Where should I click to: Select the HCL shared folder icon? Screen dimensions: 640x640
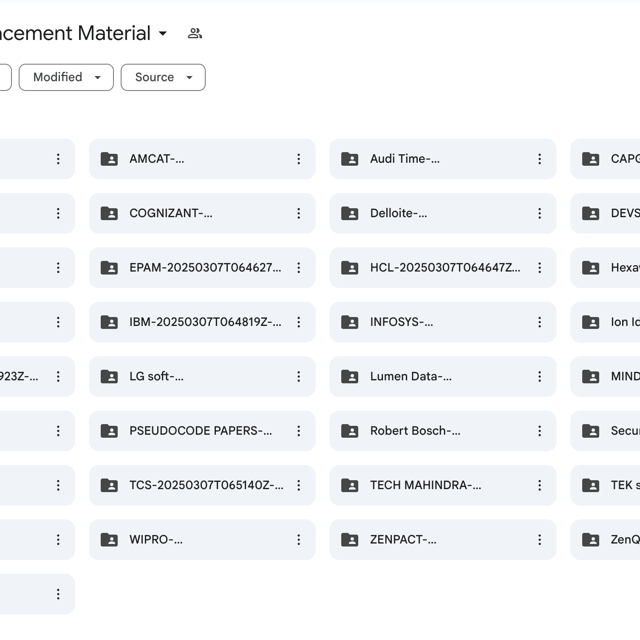click(350, 268)
